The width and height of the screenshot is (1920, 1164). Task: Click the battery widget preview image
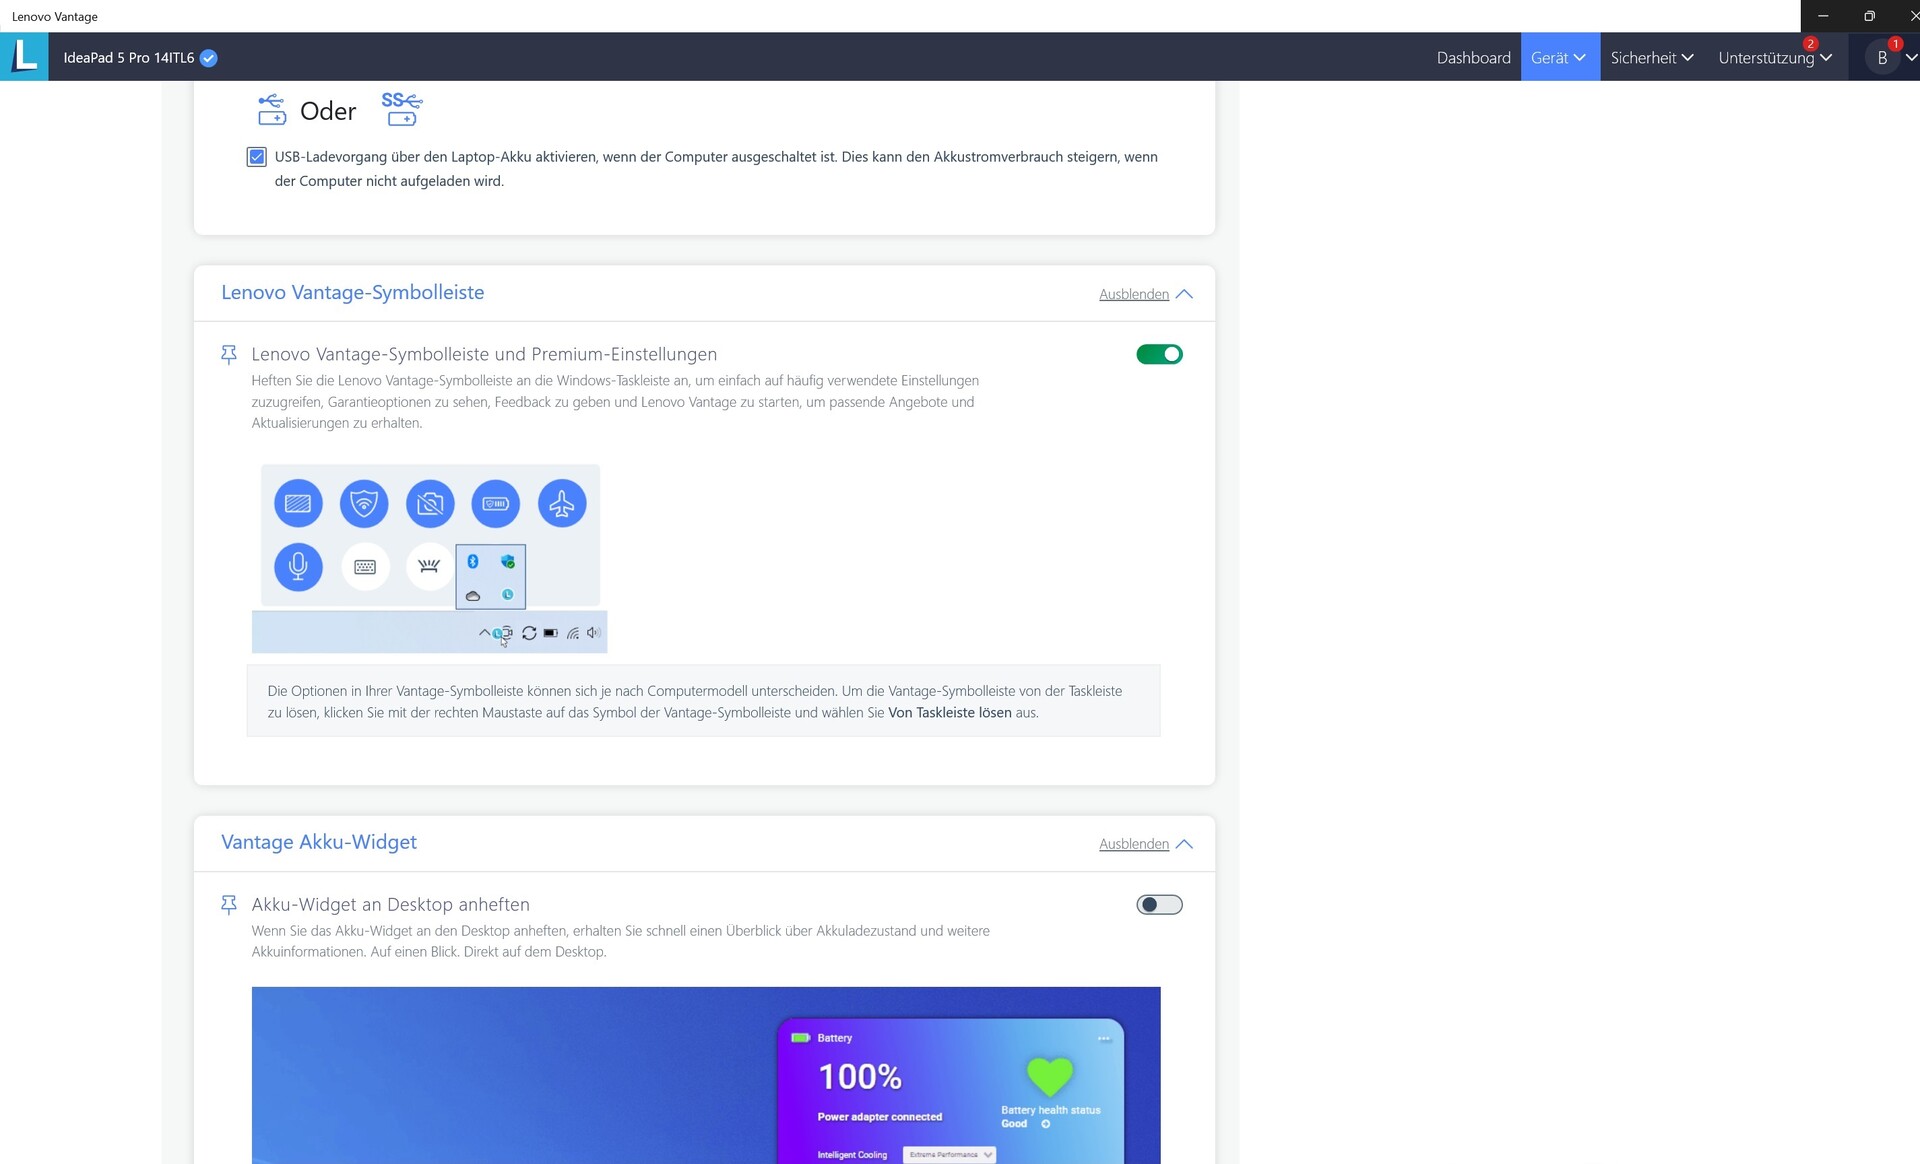tap(706, 1075)
